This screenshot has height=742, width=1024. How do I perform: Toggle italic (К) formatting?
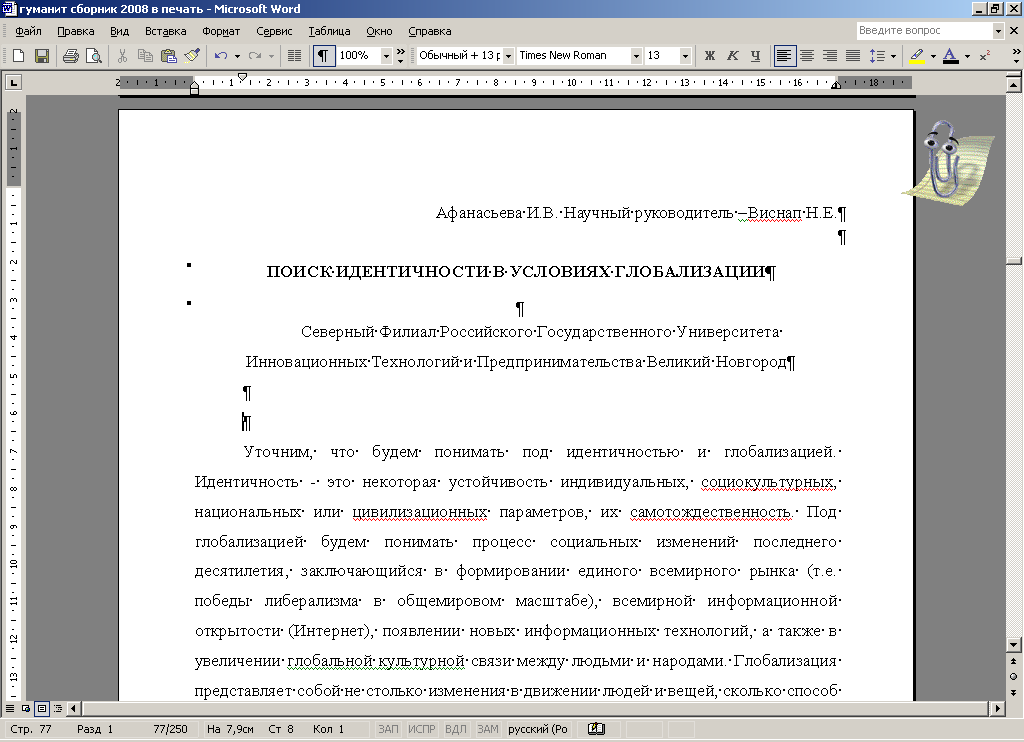pos(733,56)
